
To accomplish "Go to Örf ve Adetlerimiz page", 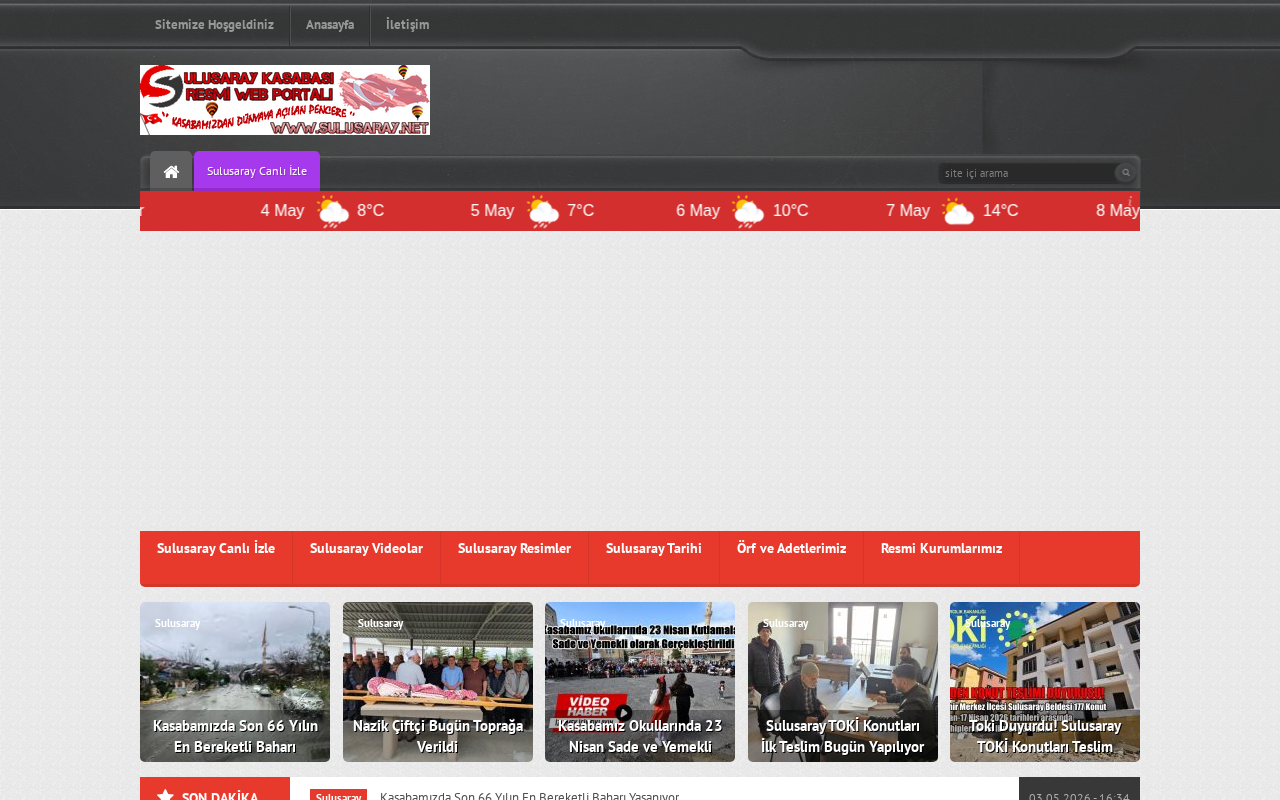I will 791,549.
